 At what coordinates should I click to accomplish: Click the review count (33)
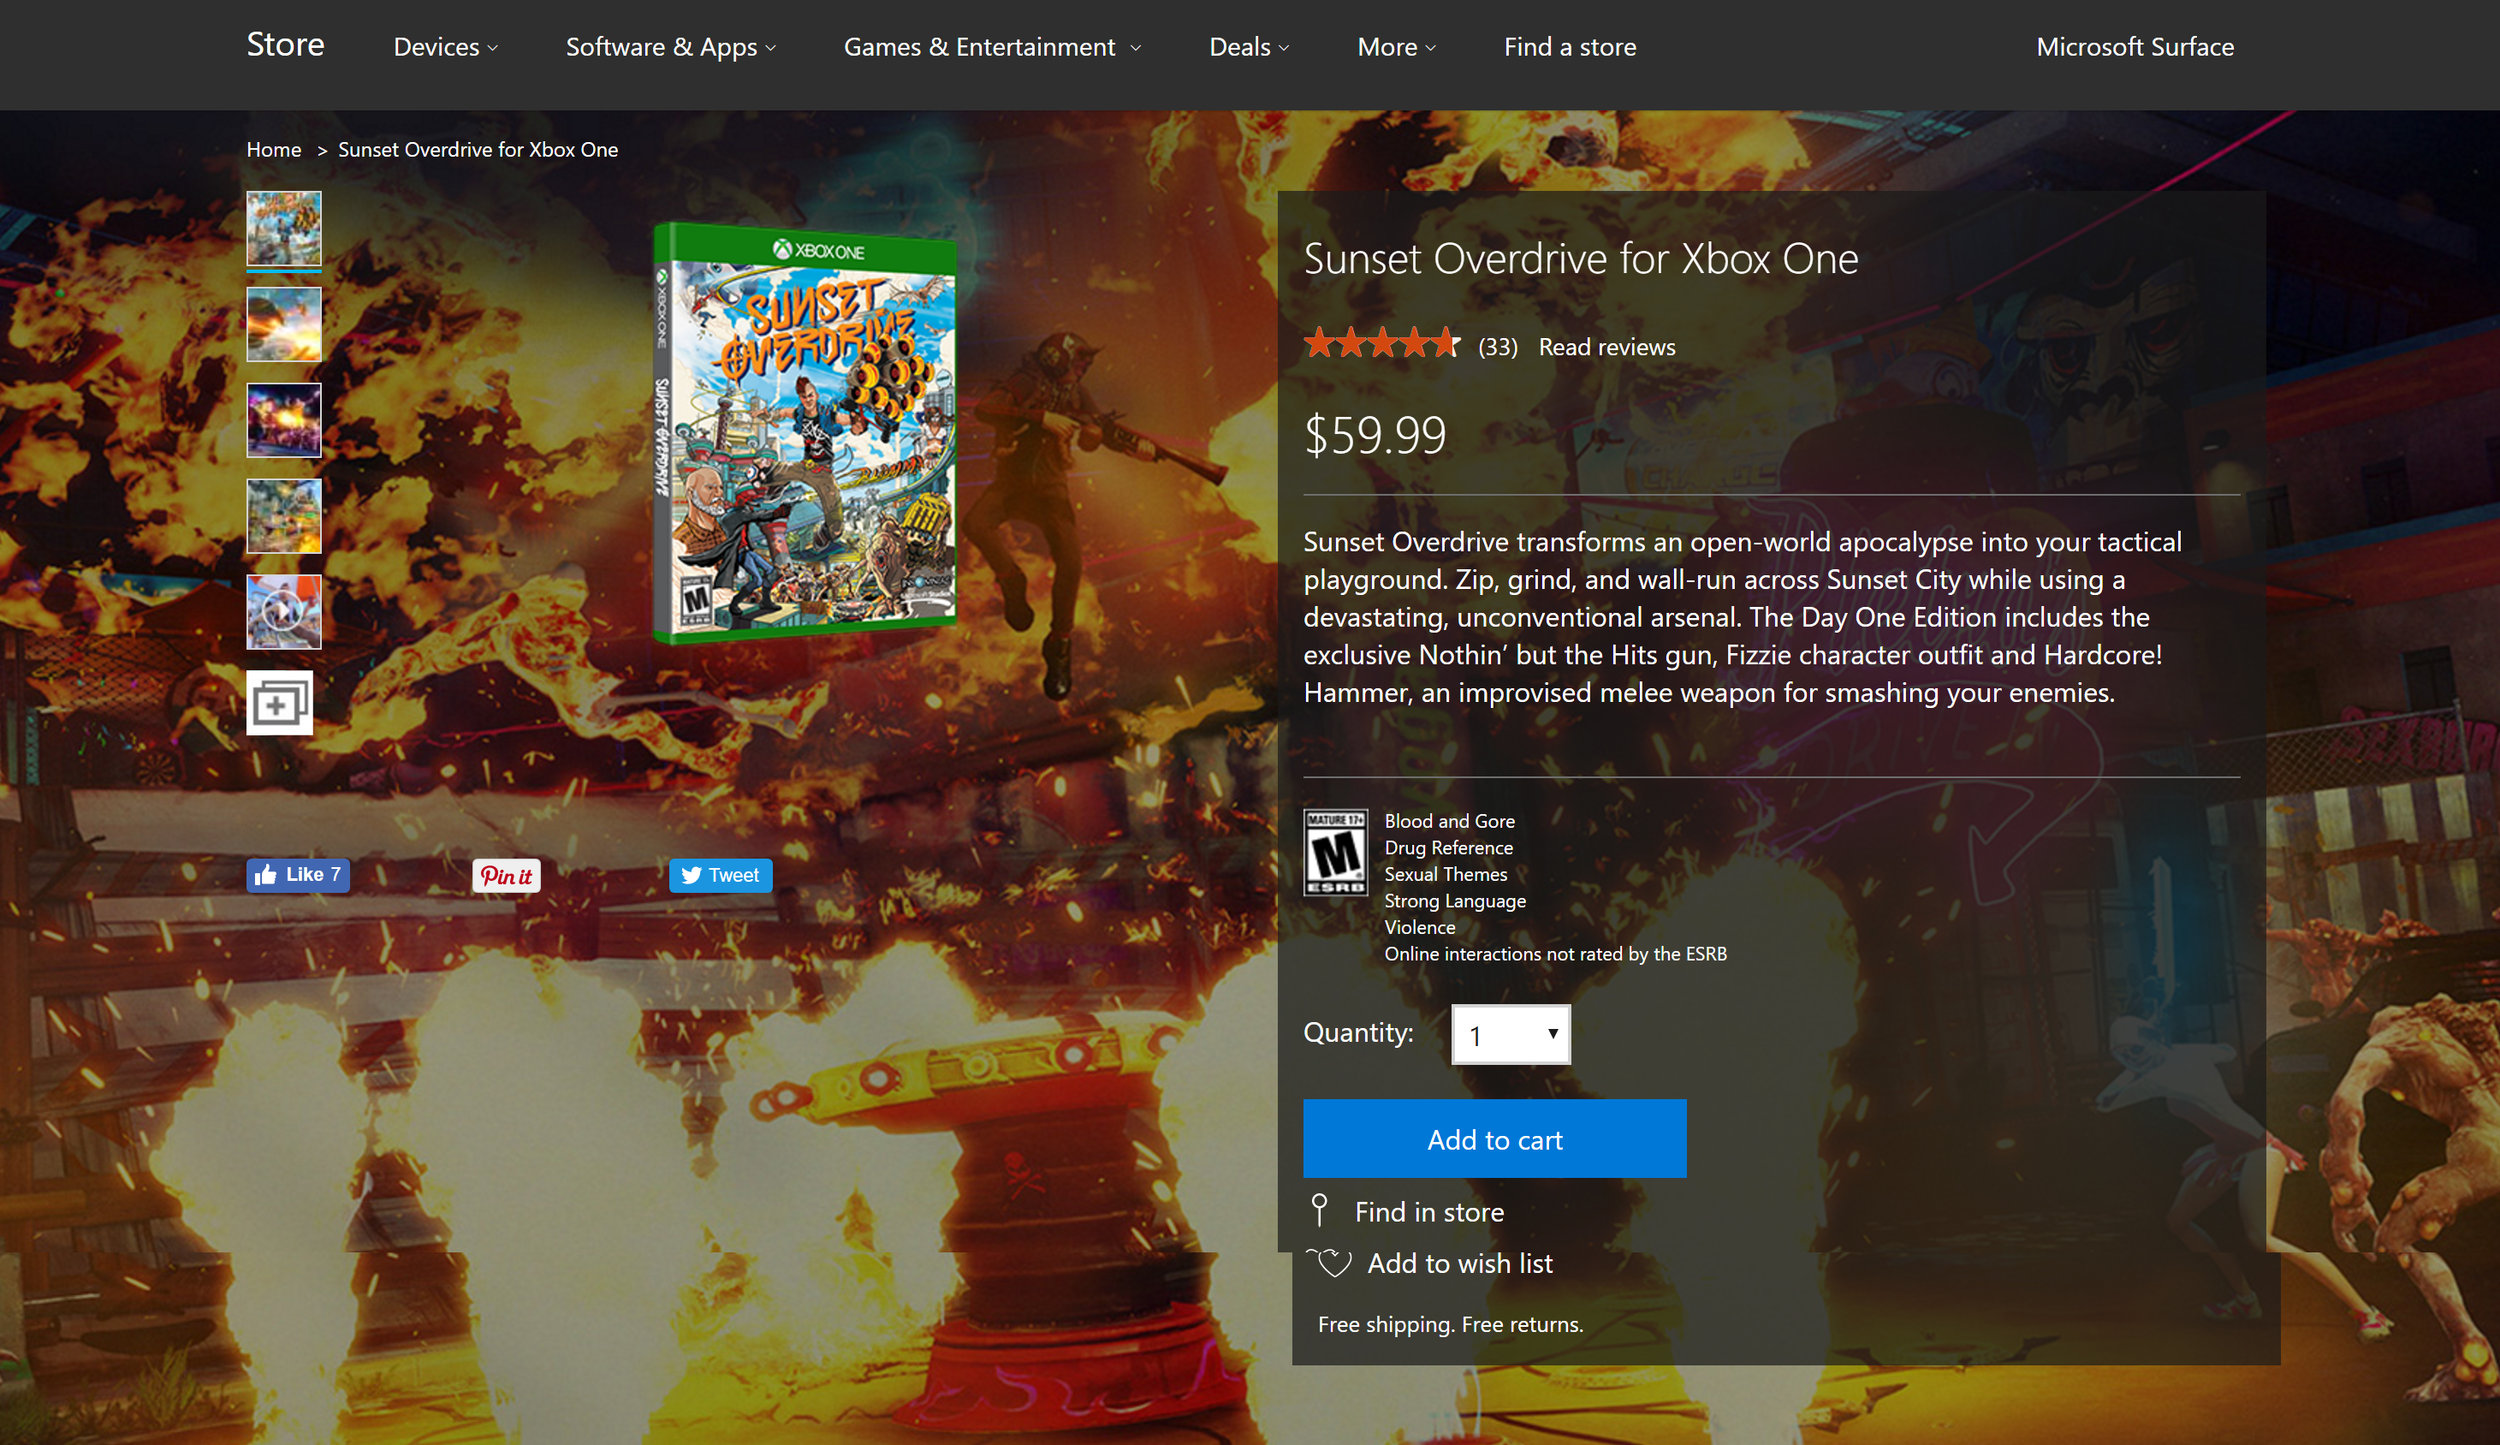(x=1498, y=347)
